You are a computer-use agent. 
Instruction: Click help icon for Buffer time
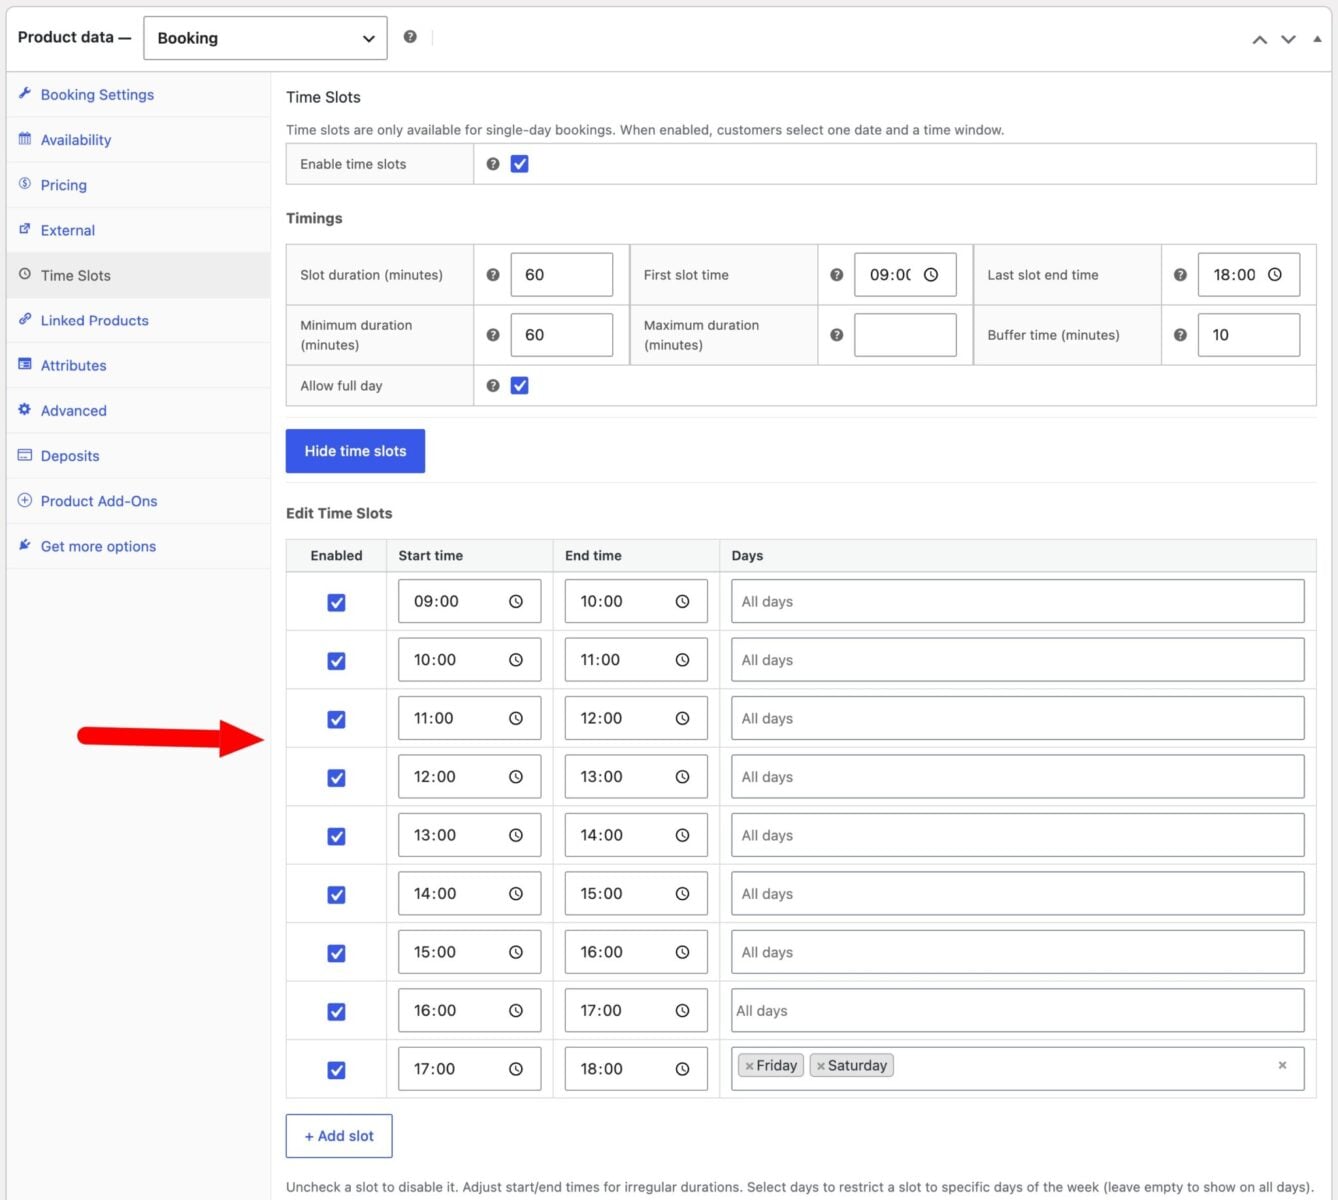[x=1180, y=335]
